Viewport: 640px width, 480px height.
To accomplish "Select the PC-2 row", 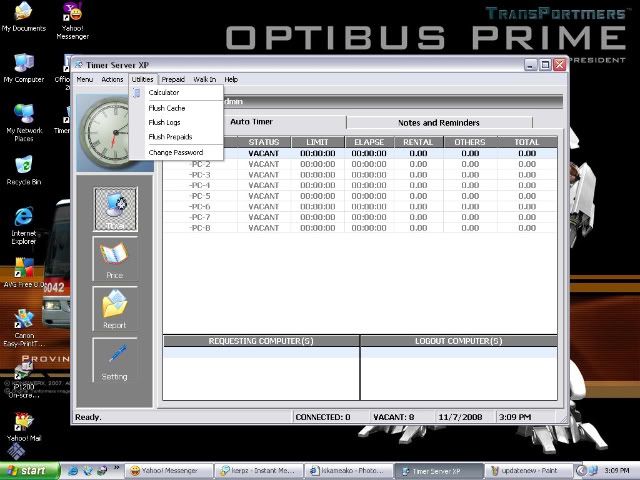I will (x=360, y=164).
